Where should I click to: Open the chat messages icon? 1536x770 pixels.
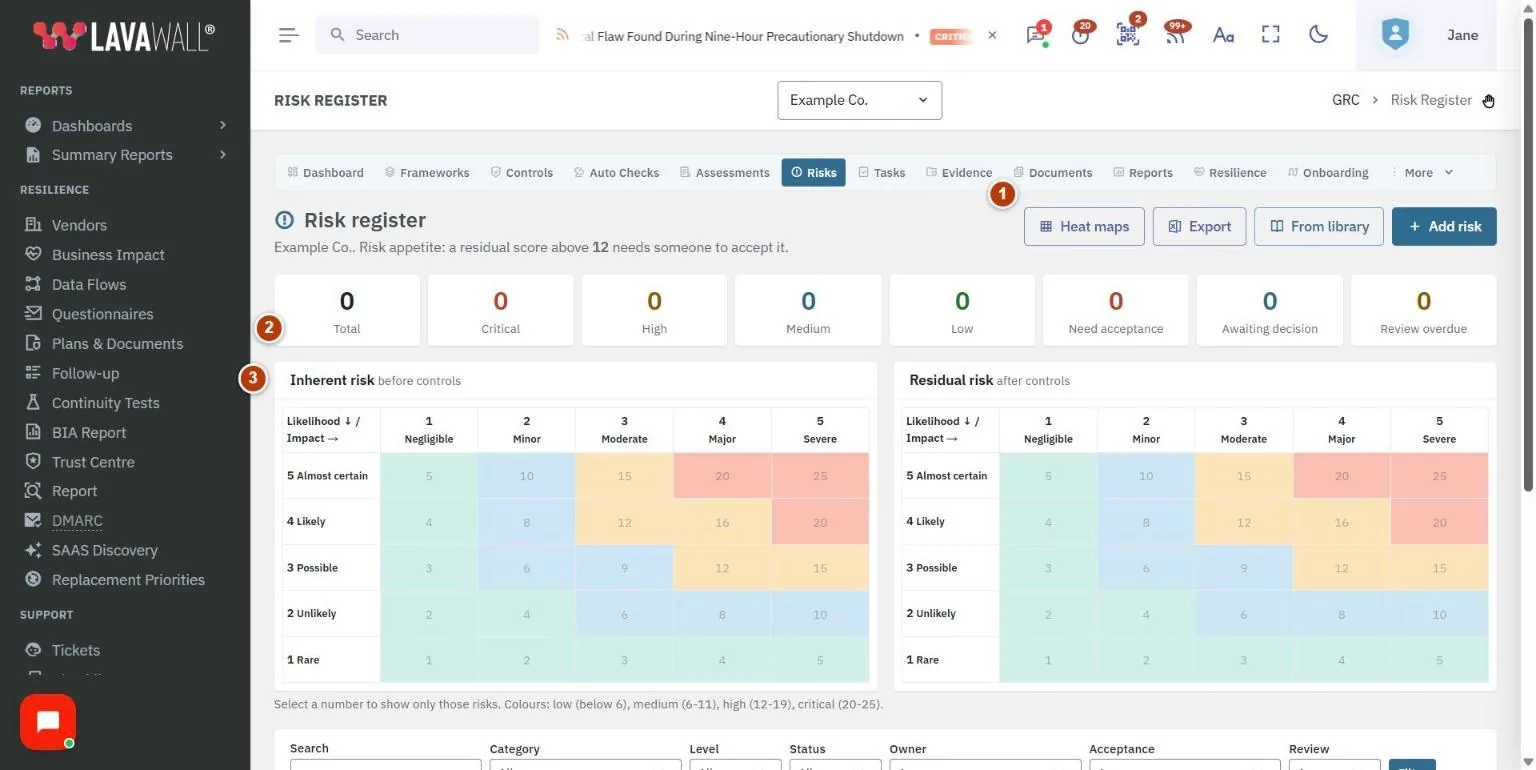coord(1035,35)
